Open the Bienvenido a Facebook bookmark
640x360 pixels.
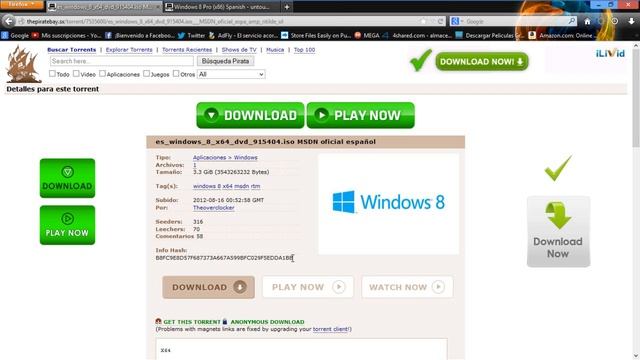(140, 36)
